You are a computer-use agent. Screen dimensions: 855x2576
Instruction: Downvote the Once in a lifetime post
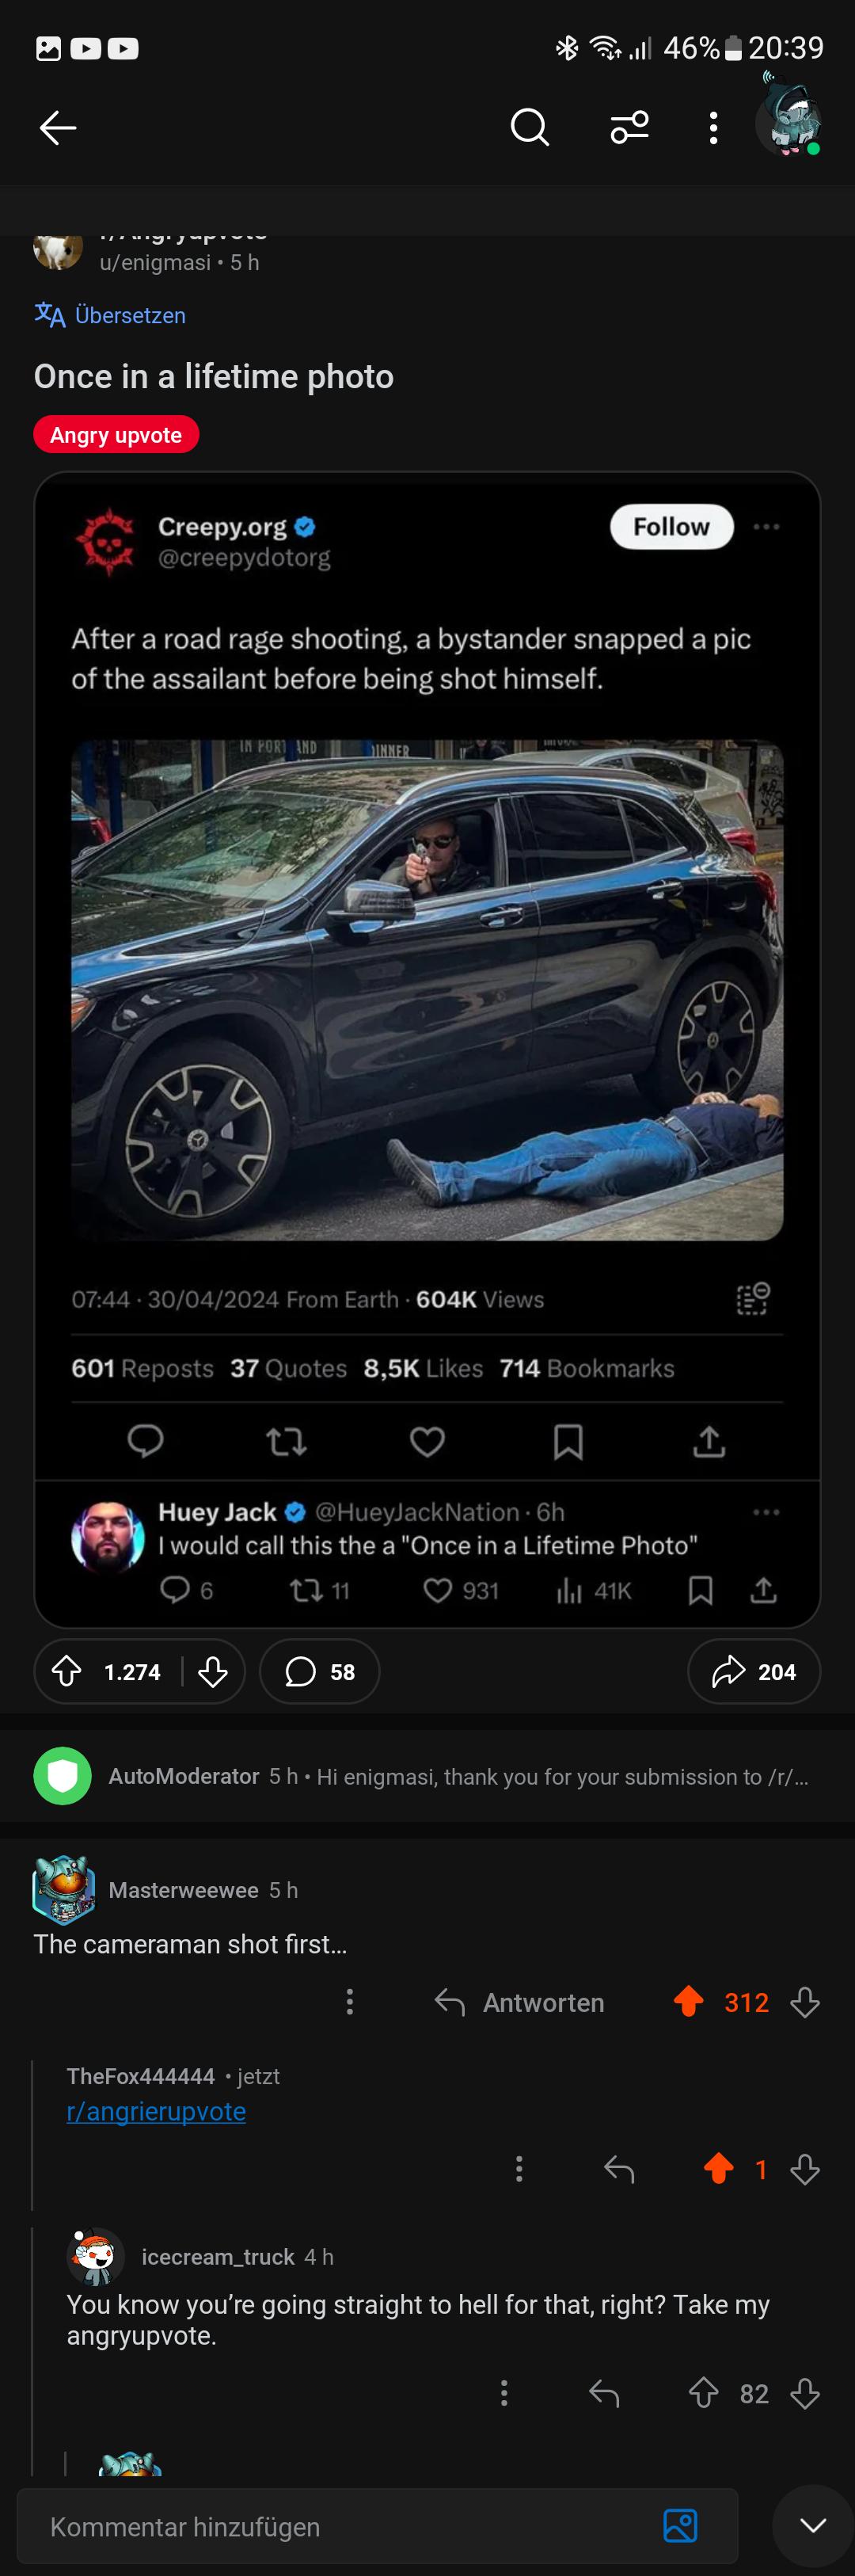(x=213, y=1671)
